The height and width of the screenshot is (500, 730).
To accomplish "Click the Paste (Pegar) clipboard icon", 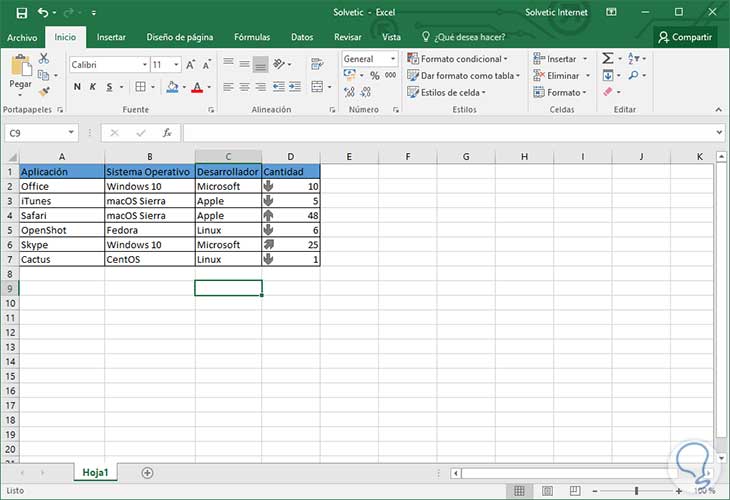I will pyautogui.click(x=20, y=65).
